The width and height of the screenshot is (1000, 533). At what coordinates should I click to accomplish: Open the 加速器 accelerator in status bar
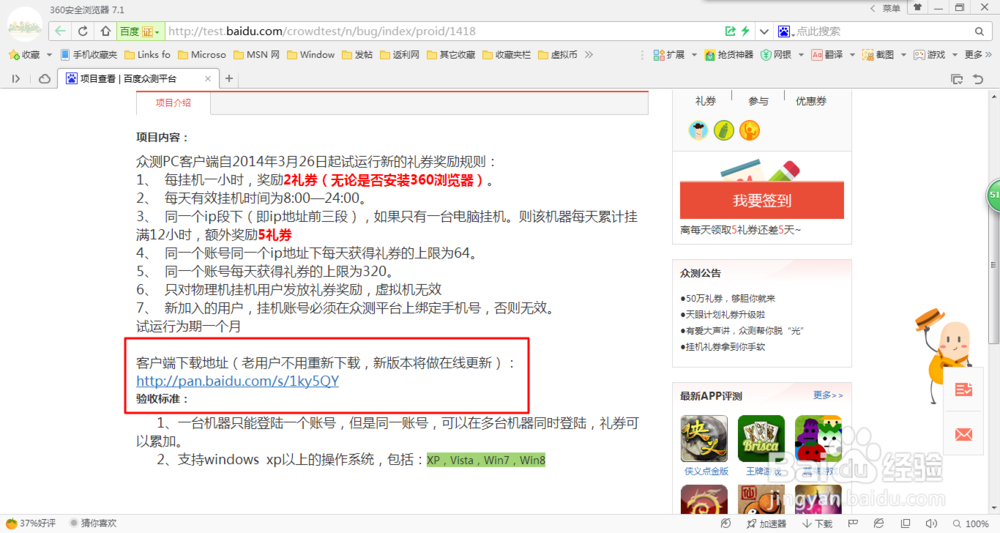pos(767,523)
